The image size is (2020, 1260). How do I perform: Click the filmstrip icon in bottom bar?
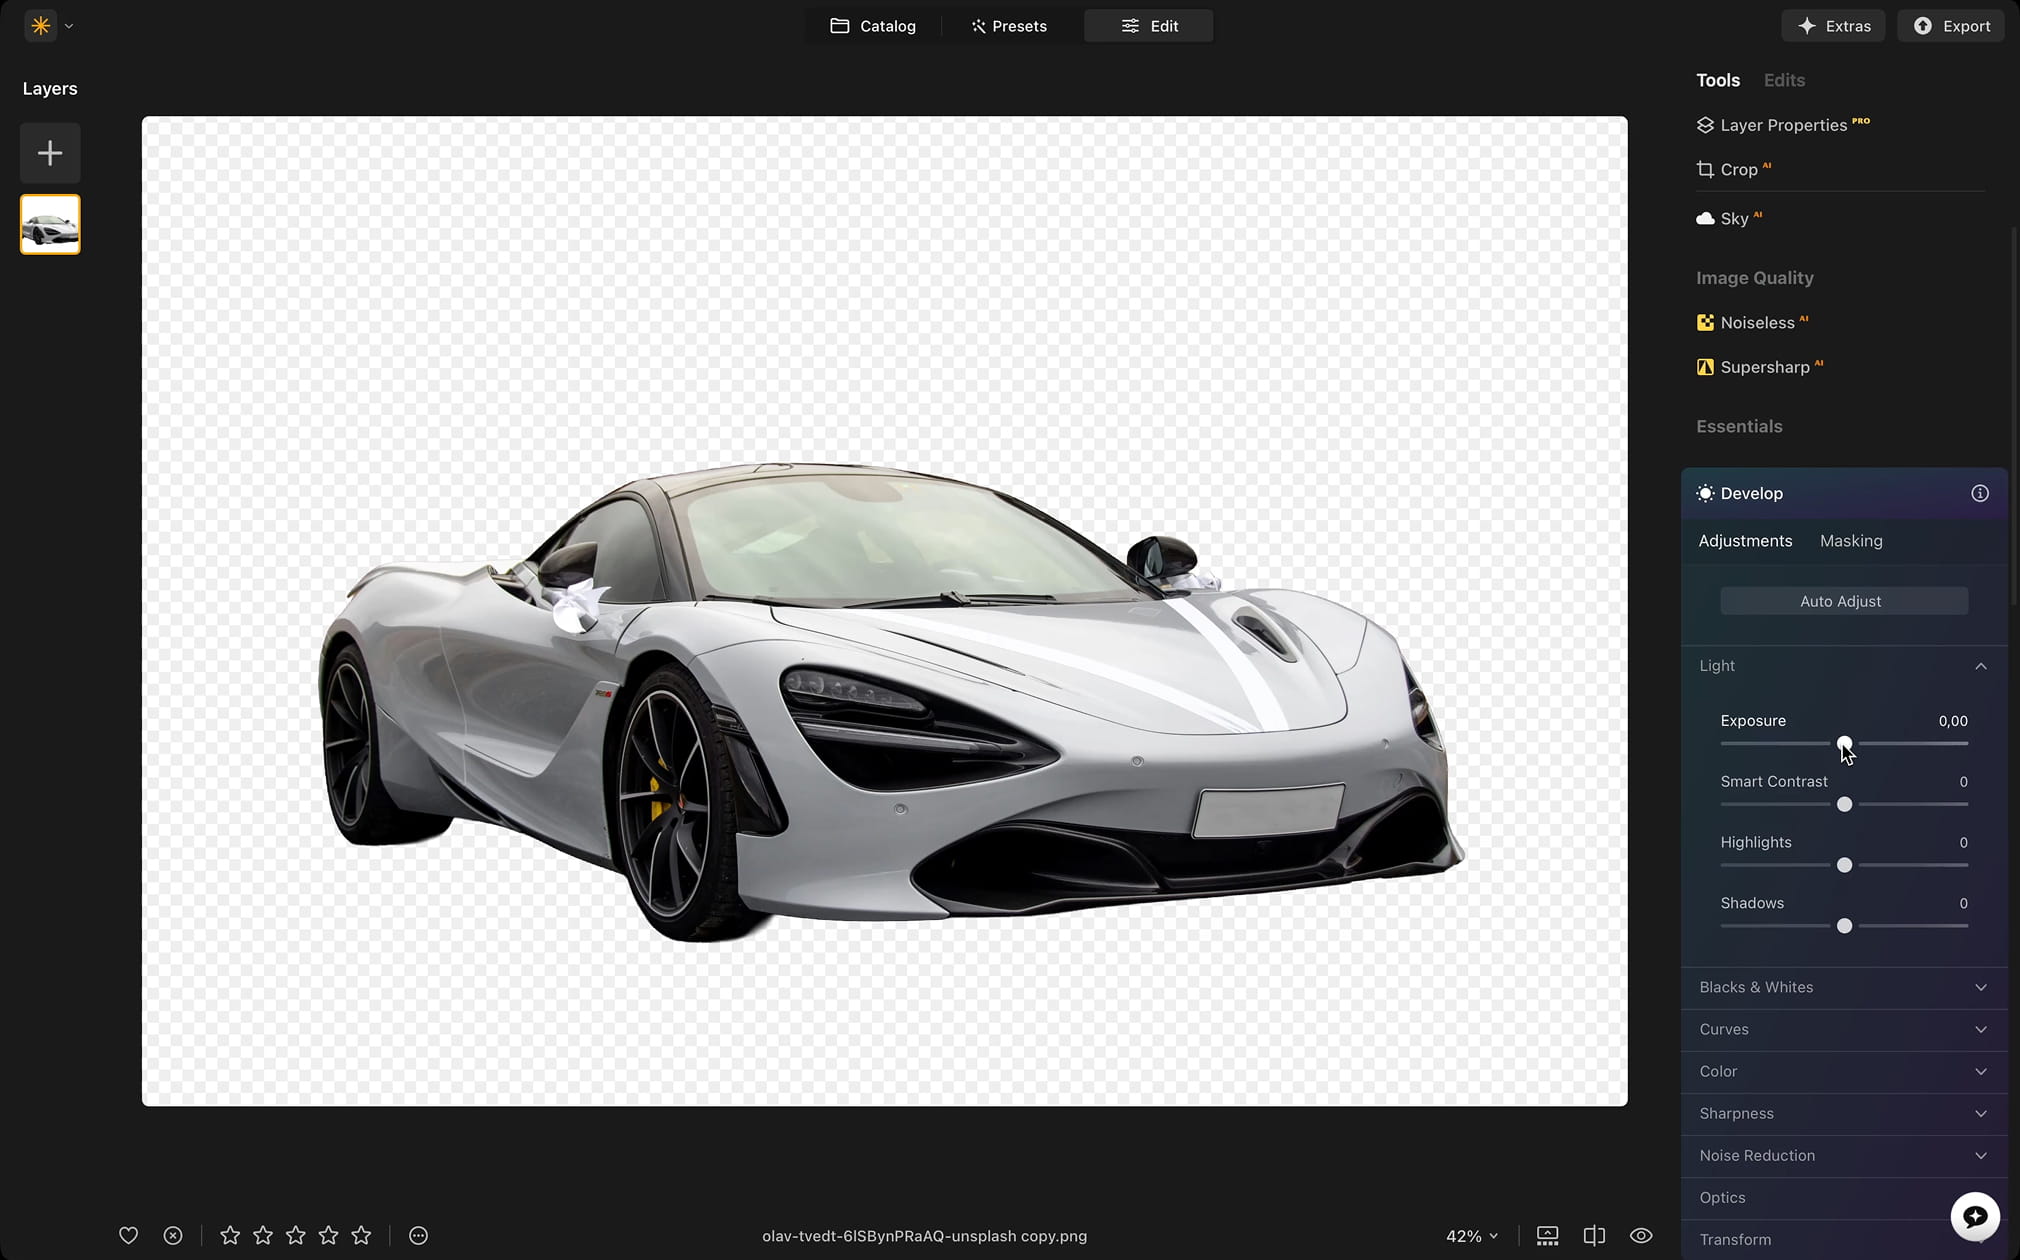point(1547,1235)
